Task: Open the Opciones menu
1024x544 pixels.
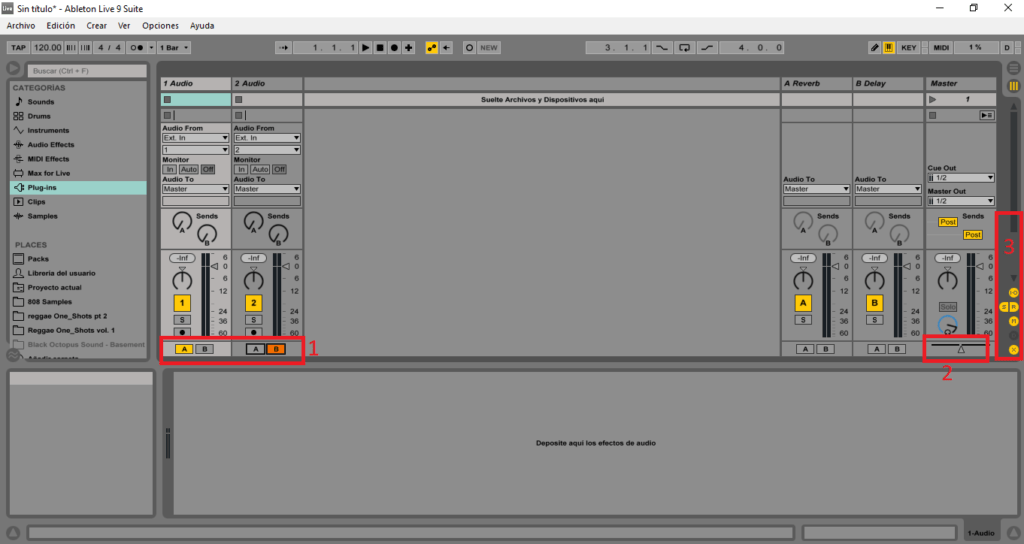Action: [161, 25]
